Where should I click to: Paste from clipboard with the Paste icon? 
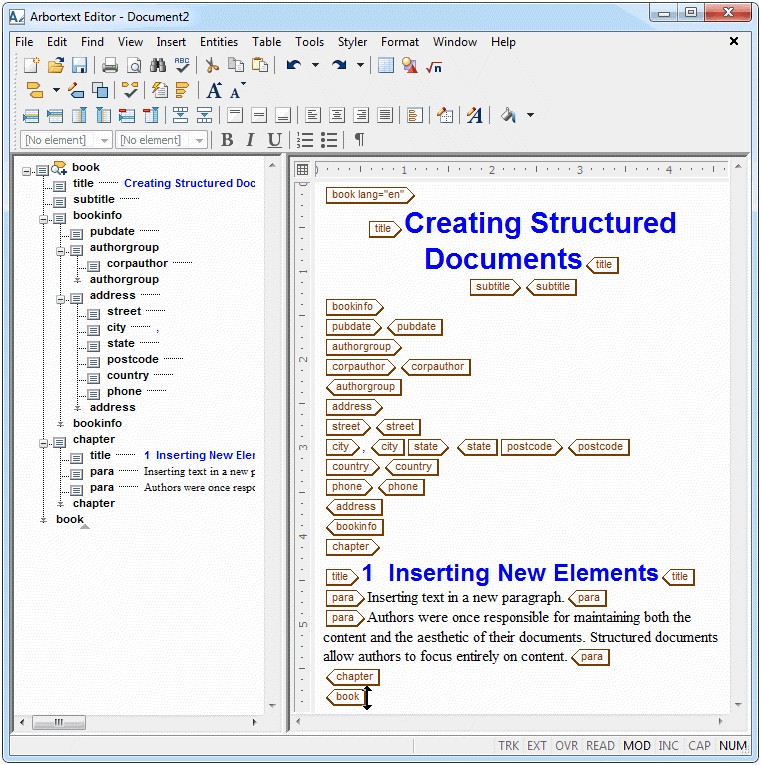260,65
